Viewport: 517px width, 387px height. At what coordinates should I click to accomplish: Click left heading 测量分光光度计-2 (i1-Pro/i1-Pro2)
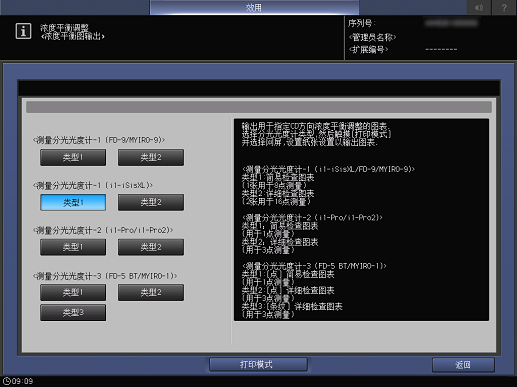tap(103, 230)
